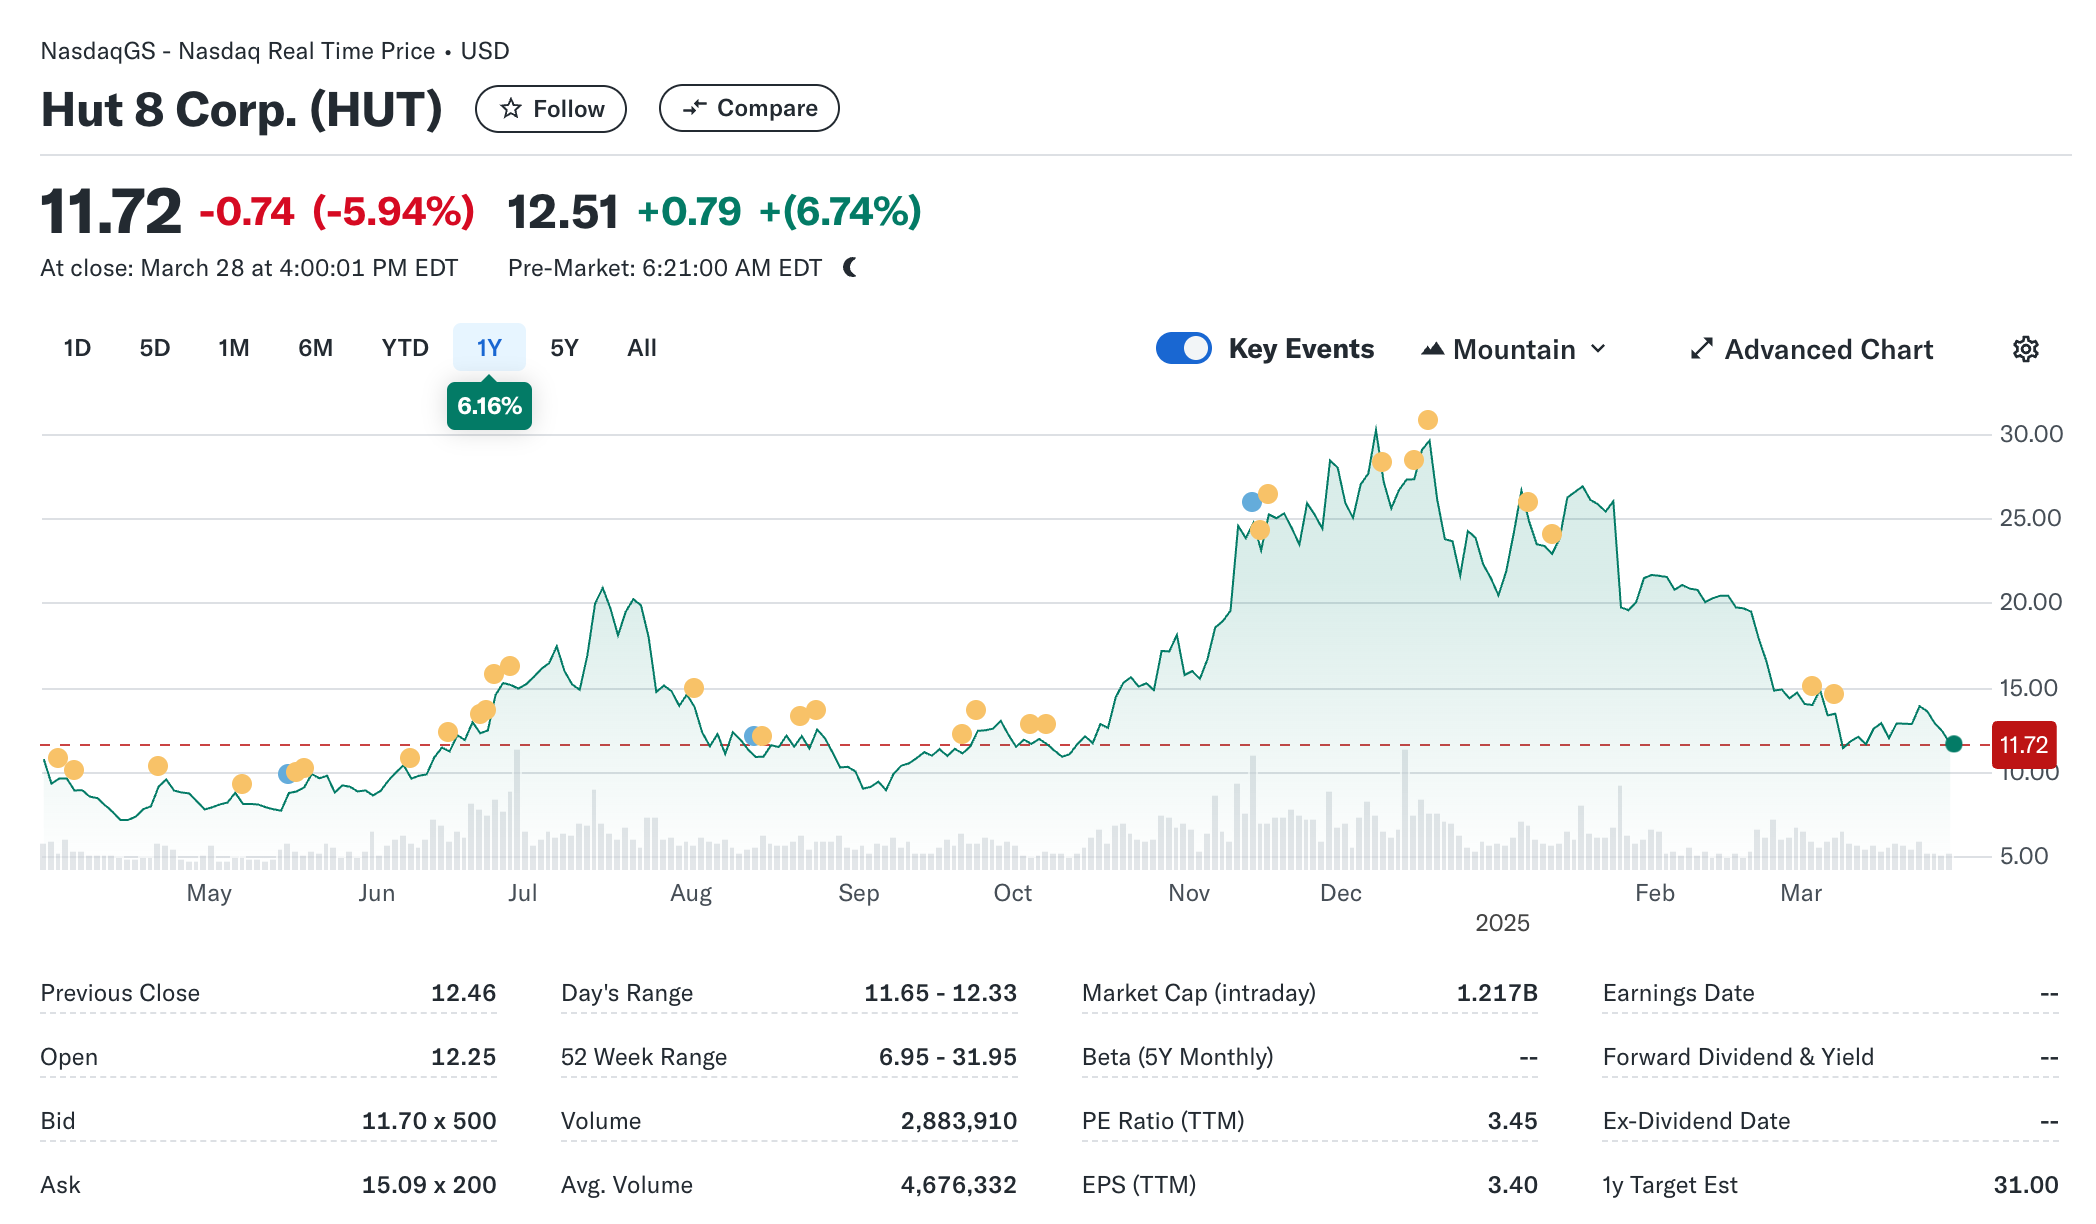
Task: Click the Advanced Chart link
Action: click(1828, 349)
